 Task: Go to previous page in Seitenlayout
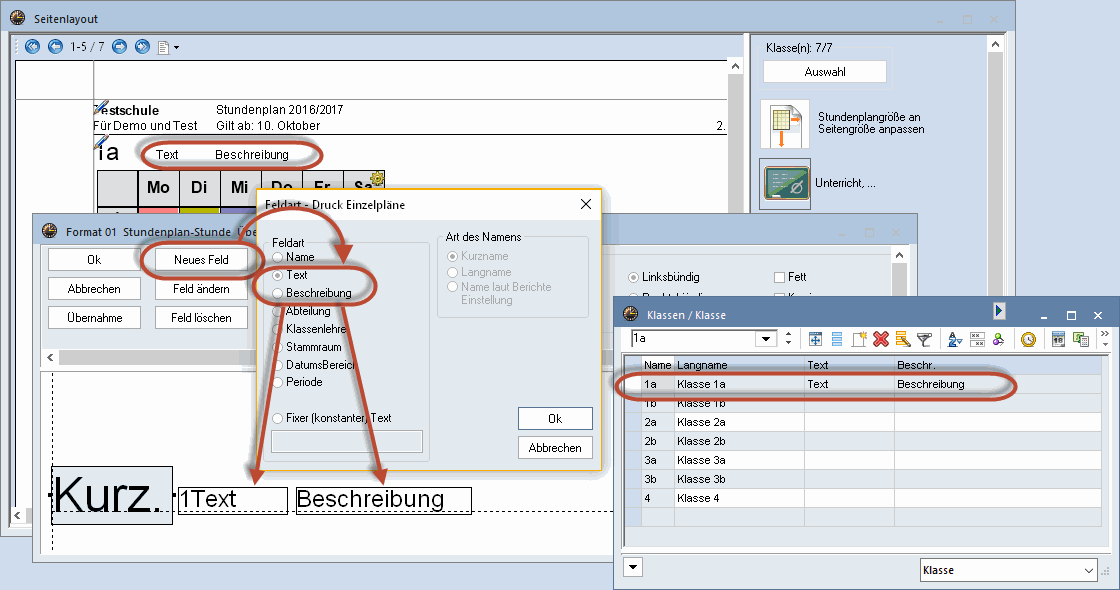tap(55, 46)
